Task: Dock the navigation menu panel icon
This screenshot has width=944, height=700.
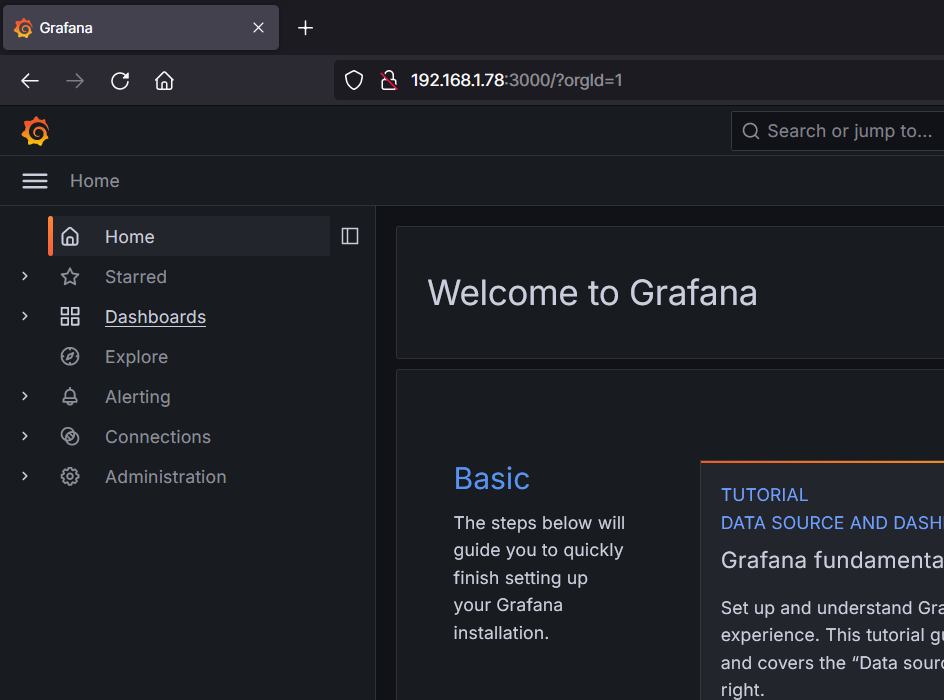Action: click(350, 236)
